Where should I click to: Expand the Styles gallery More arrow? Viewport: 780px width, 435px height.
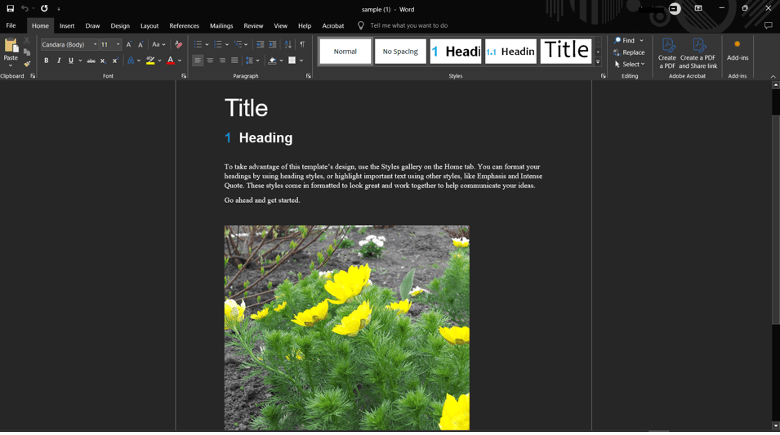598,62
